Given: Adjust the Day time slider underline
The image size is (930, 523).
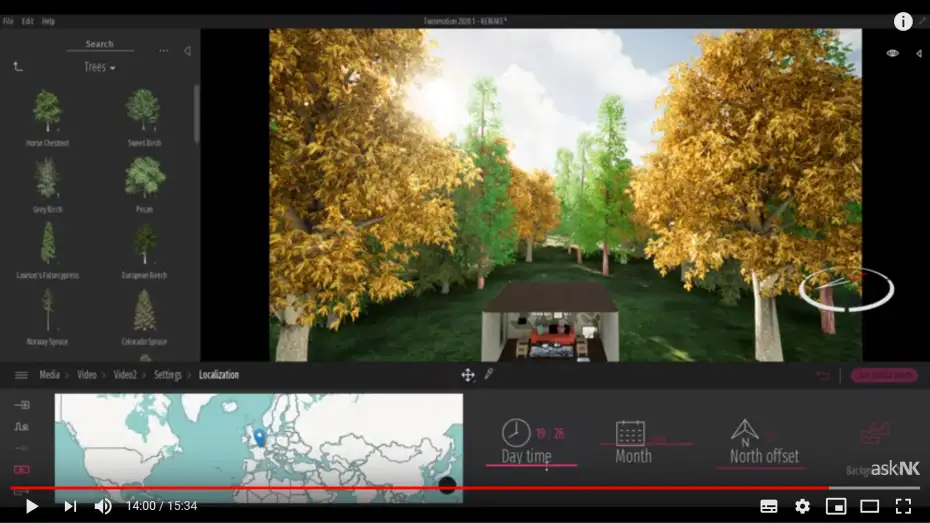Looking at the screenshot, I should (x=531, y=466).
